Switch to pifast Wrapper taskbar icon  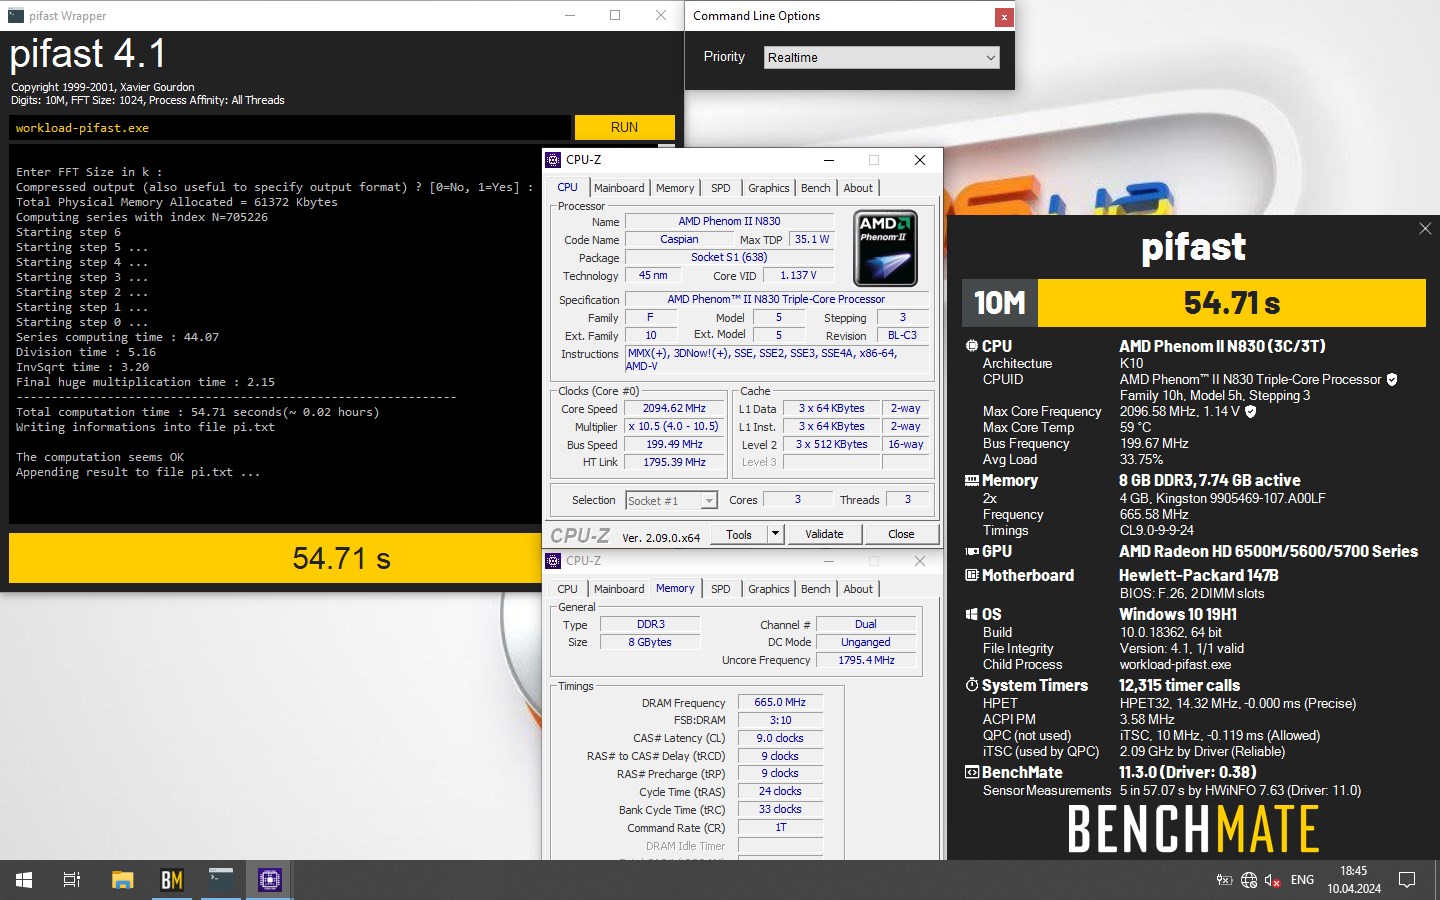pyautogui.click(x=220, y=880)
